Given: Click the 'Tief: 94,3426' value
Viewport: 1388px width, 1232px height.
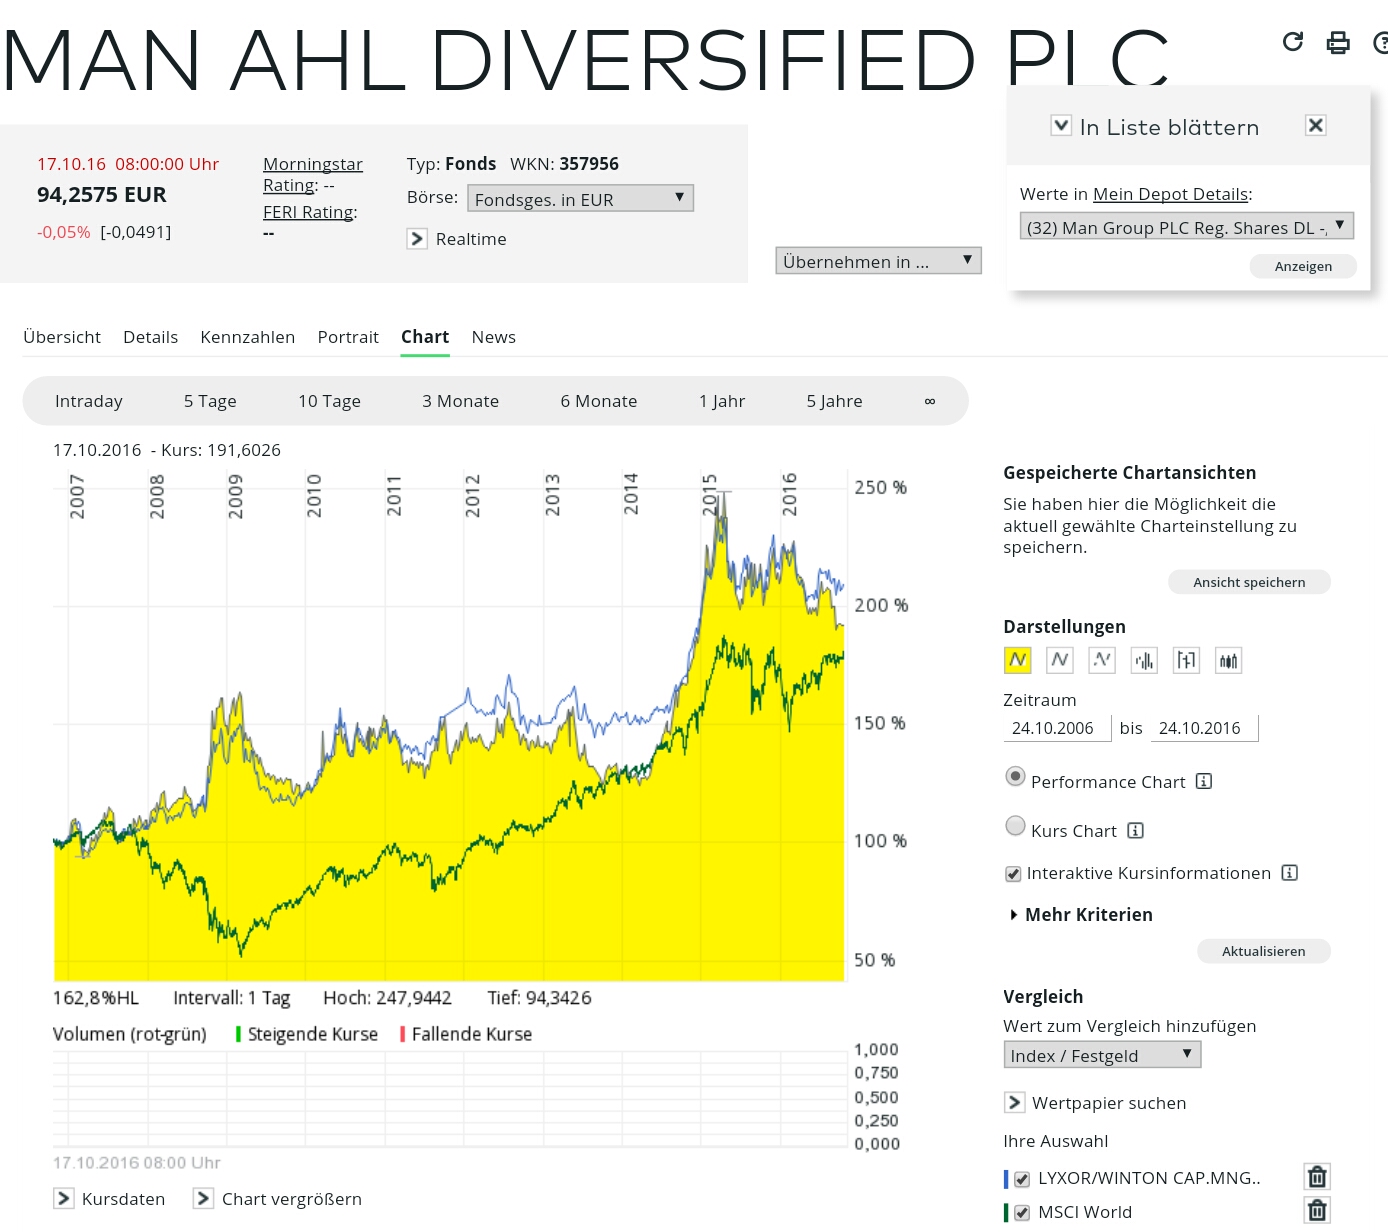Looking at the screenshot, I should [x=539, y=998].
